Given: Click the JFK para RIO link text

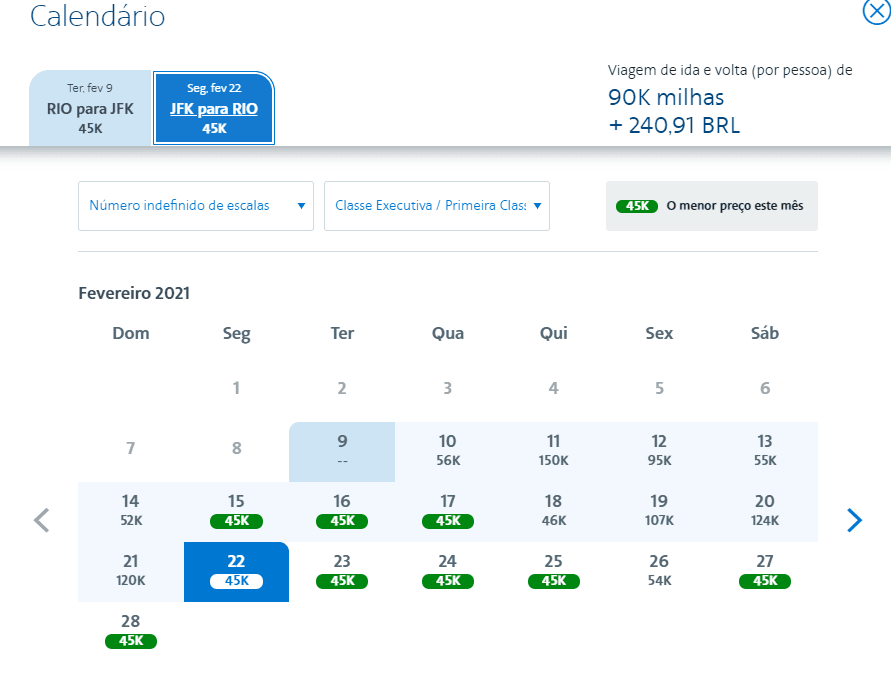Looking at the screenshot, I should pyautogui.click(x=214, y=109).
